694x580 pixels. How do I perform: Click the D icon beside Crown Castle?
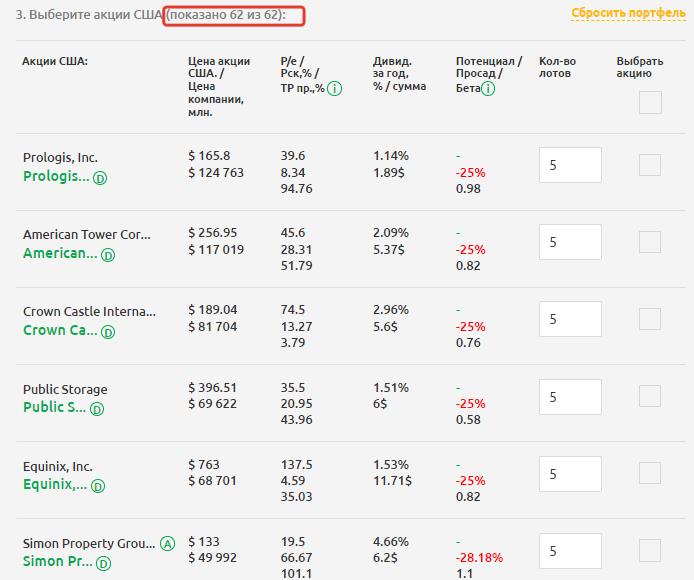(x=107, y=332)
